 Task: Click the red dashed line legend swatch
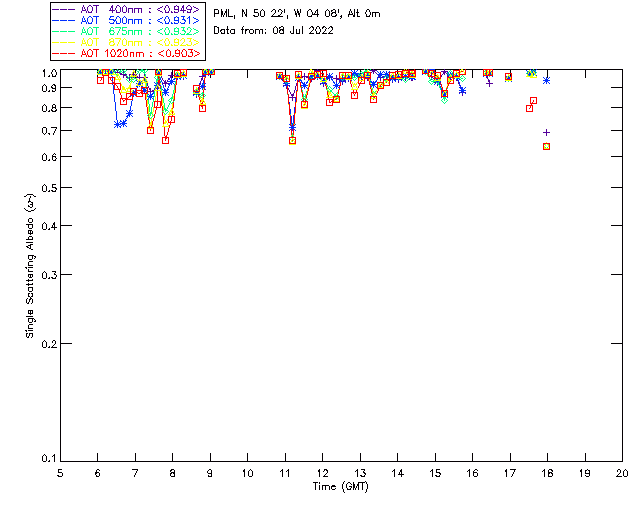[63, 53]
